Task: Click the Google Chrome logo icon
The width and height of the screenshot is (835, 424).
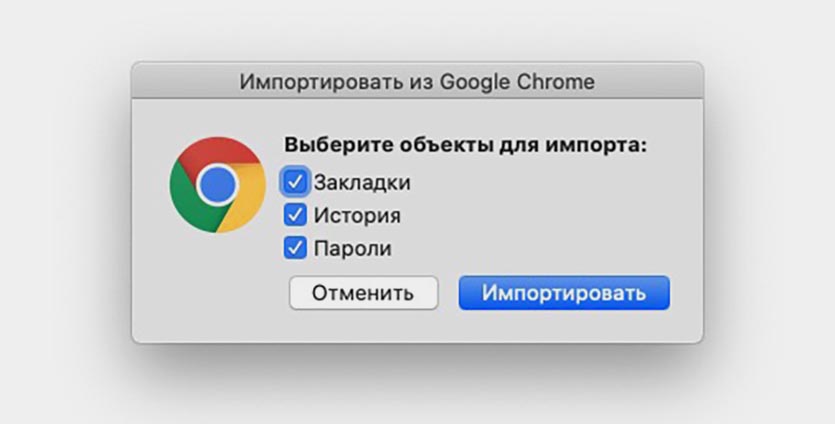Action: pos(217,185)
